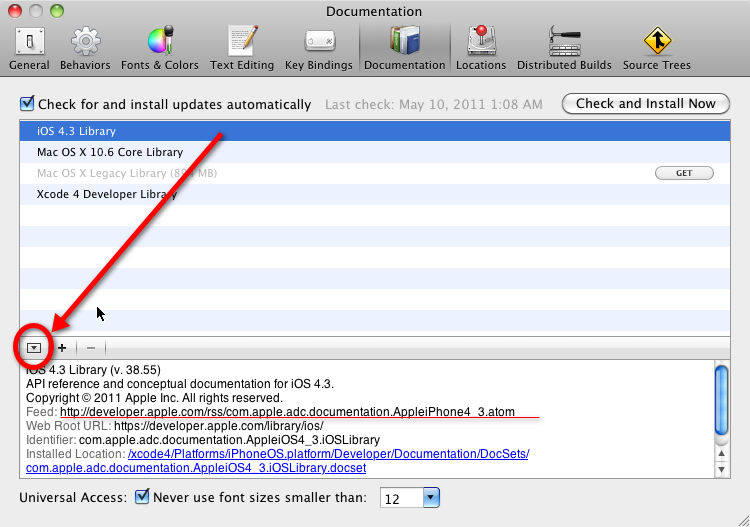Open the Fonts & Colors preferences pane

pos(160,49)
